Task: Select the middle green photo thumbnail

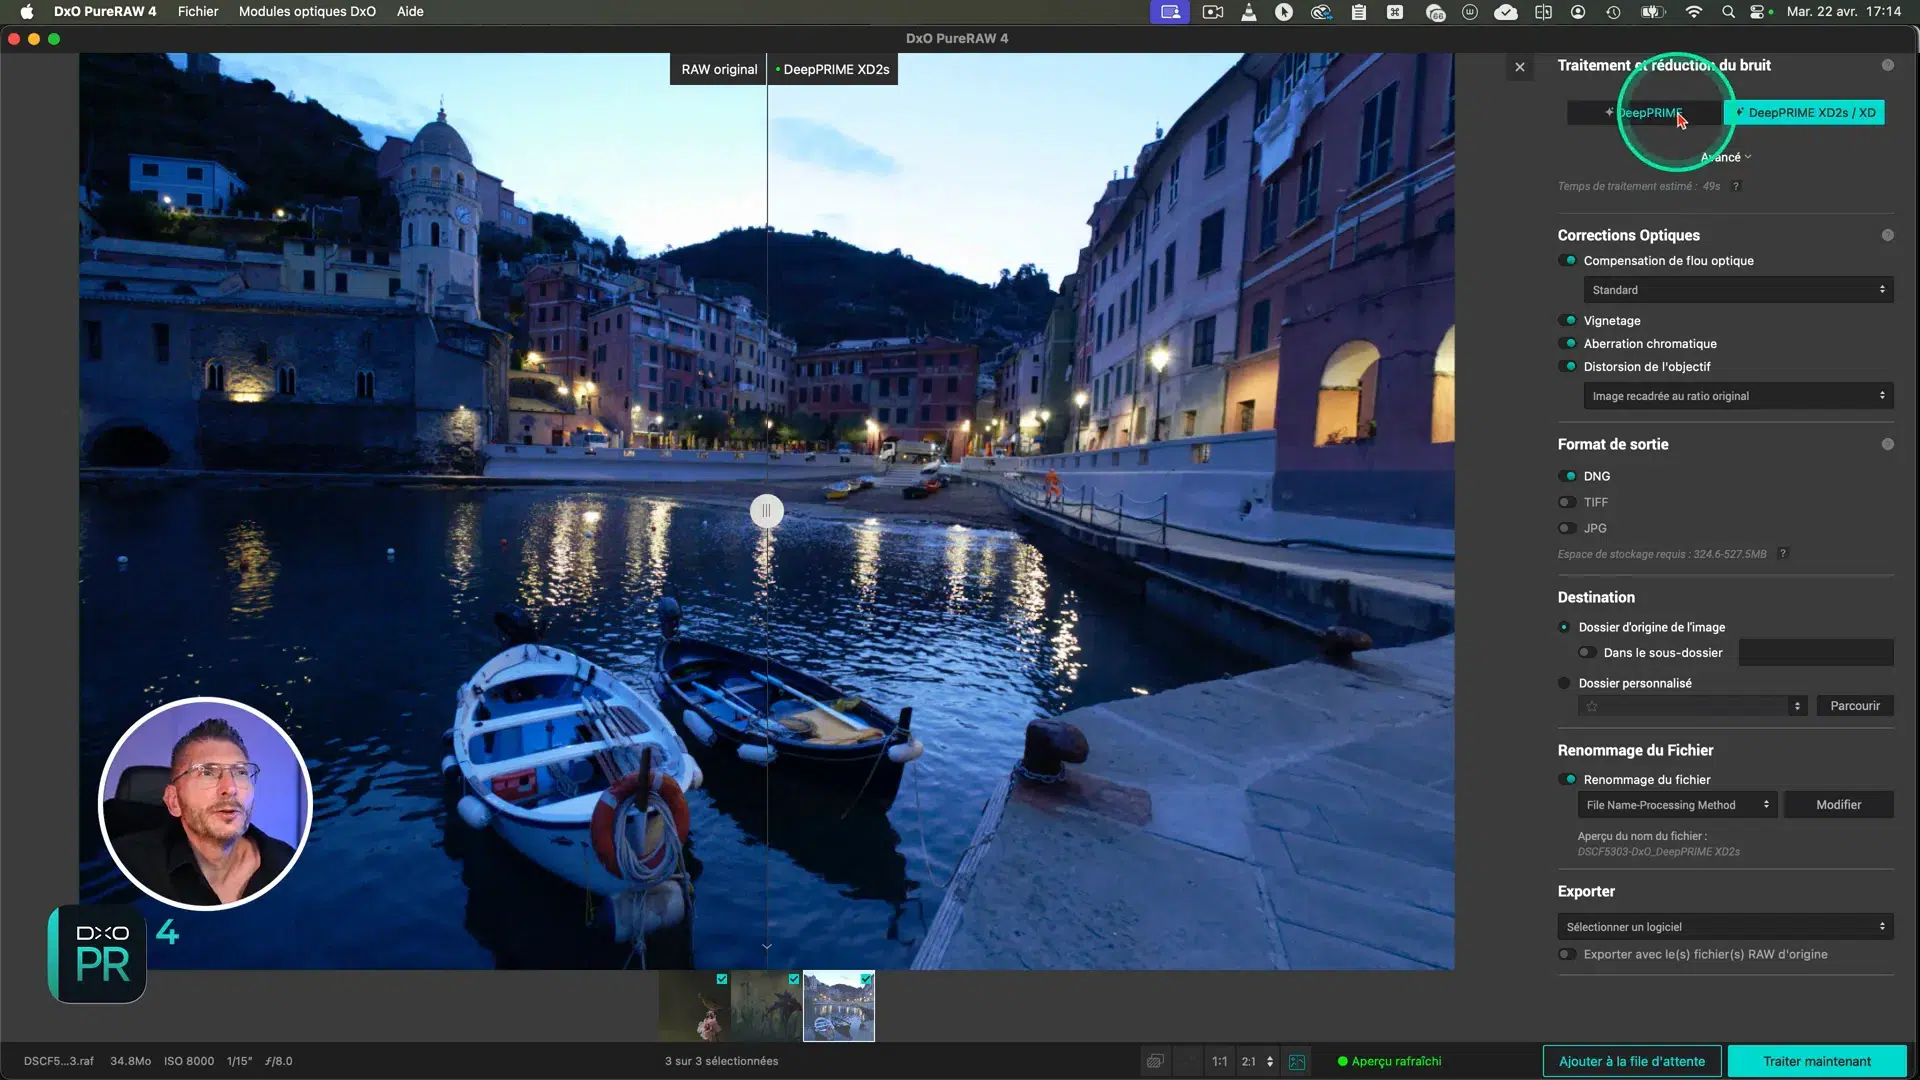Action: 766,1006
